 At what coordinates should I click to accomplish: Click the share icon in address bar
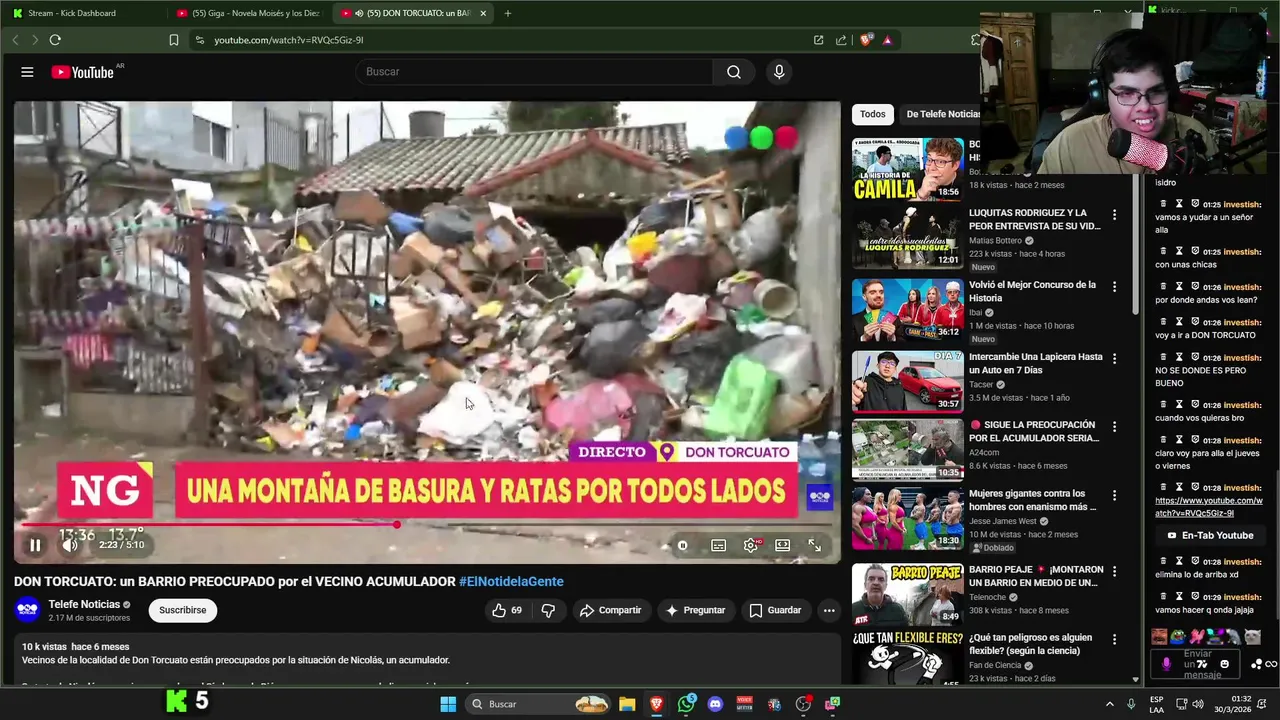point(841,40)
